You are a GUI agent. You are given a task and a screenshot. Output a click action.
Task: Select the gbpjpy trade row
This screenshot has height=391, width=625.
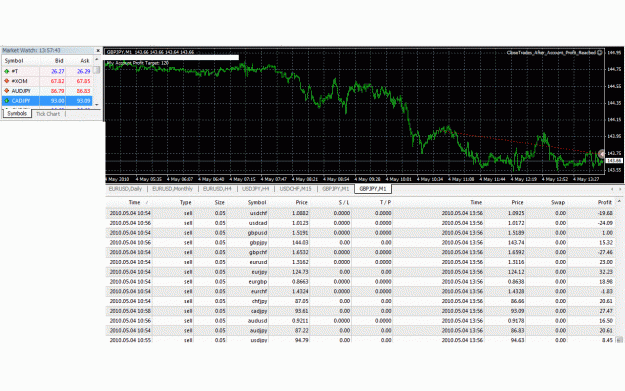(x=360, y=242)
